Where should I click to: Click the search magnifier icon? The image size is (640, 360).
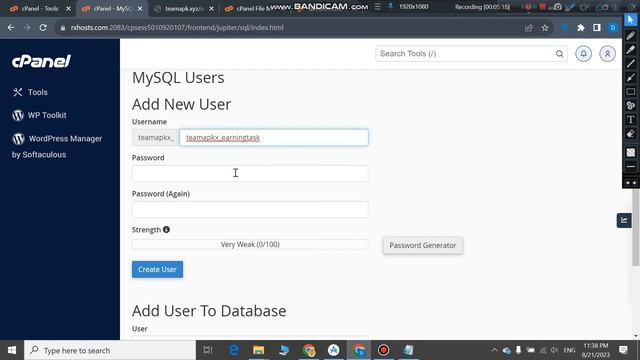(x=559, y=54)
